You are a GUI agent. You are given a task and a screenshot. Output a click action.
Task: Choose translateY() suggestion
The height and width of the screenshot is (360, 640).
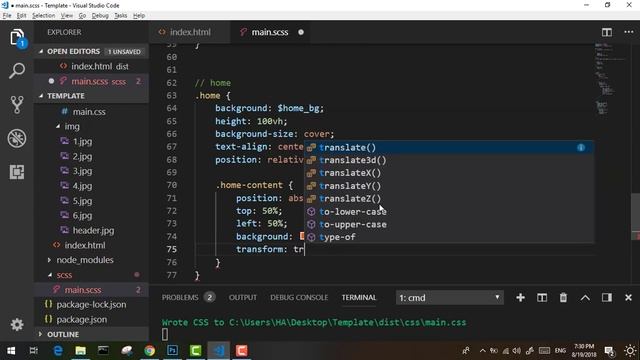[449, 186]
